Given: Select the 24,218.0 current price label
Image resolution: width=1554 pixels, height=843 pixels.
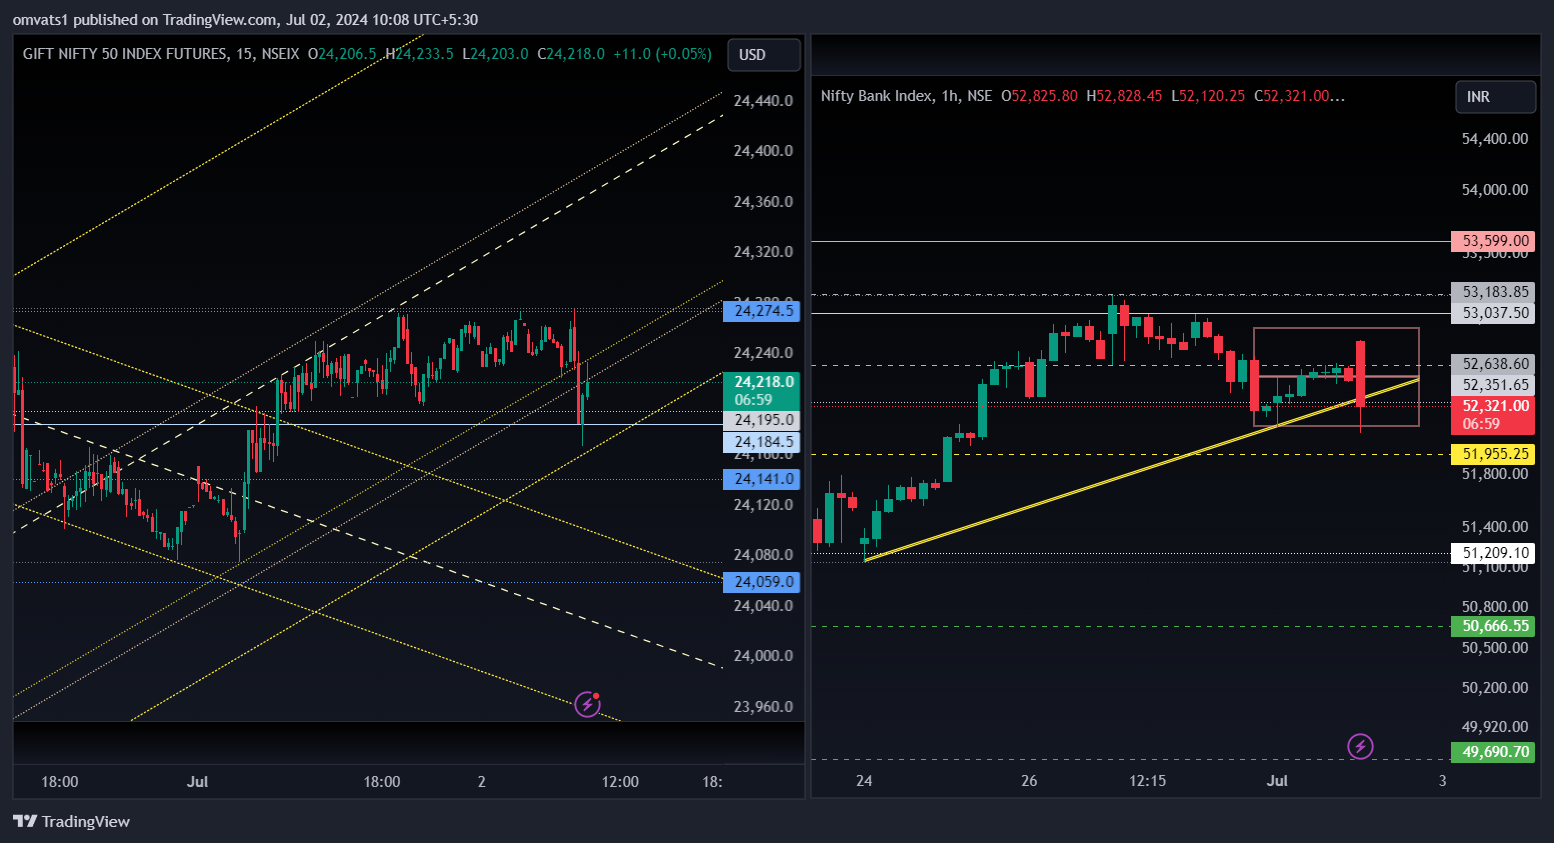Looking at the screenshot, I should tap(761, 391).
